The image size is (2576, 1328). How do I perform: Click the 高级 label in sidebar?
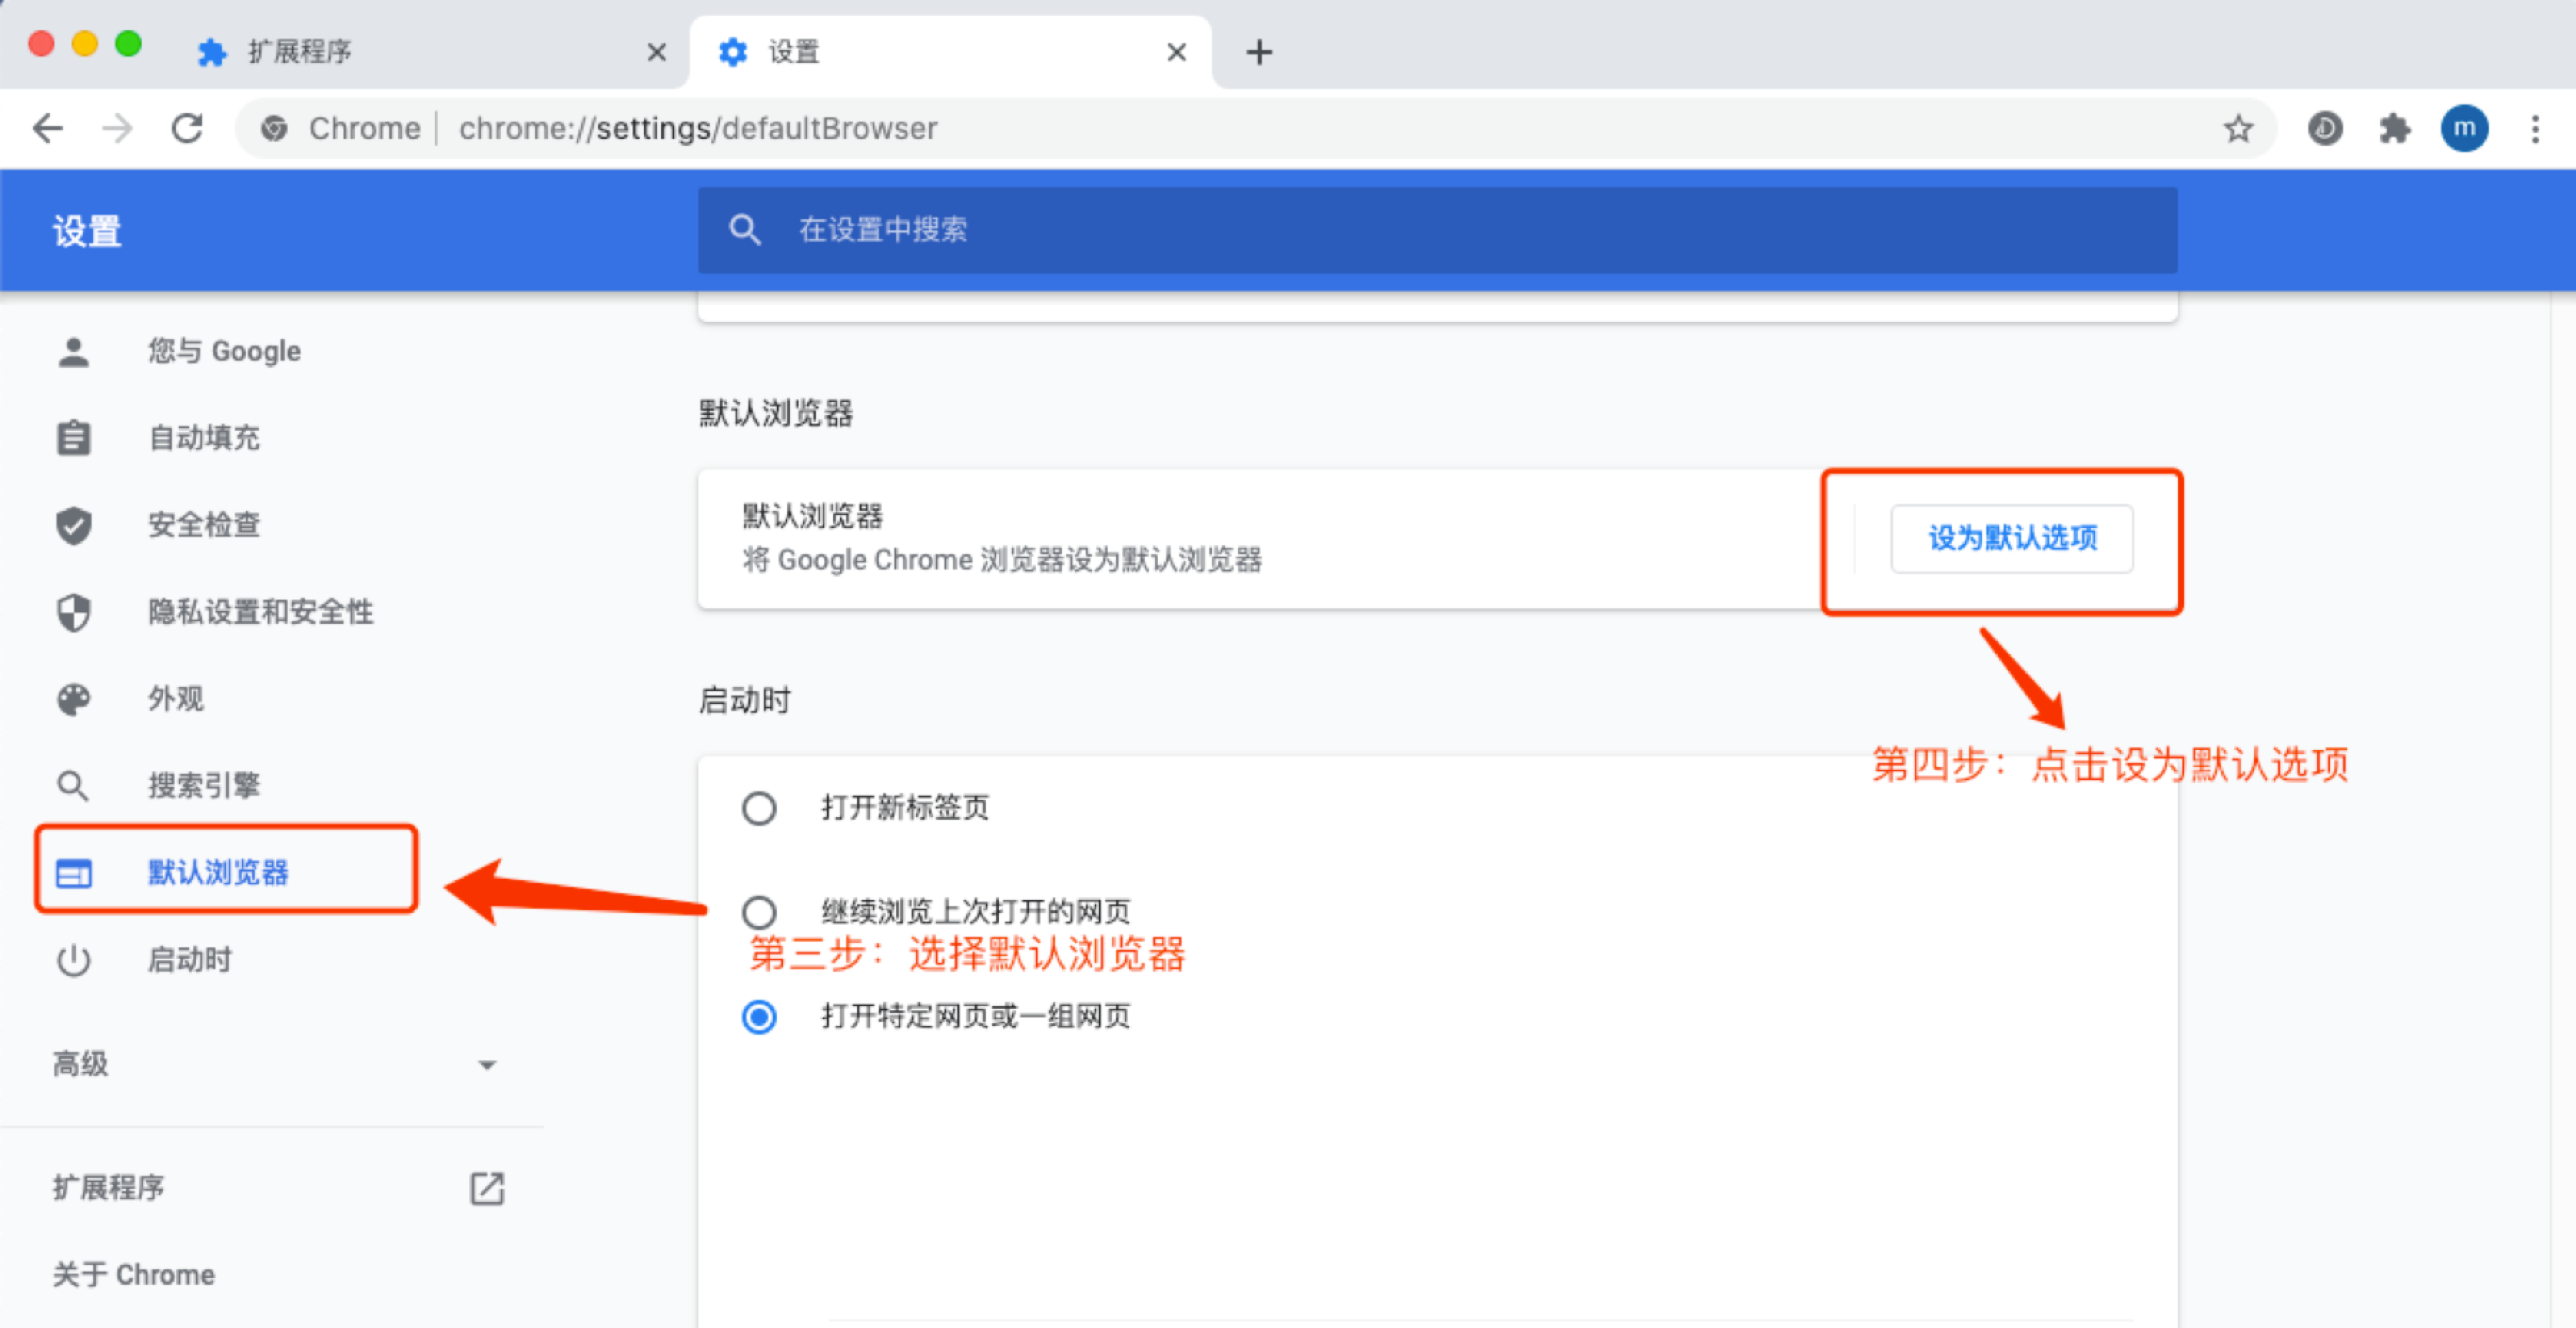tap(80, 1065)
